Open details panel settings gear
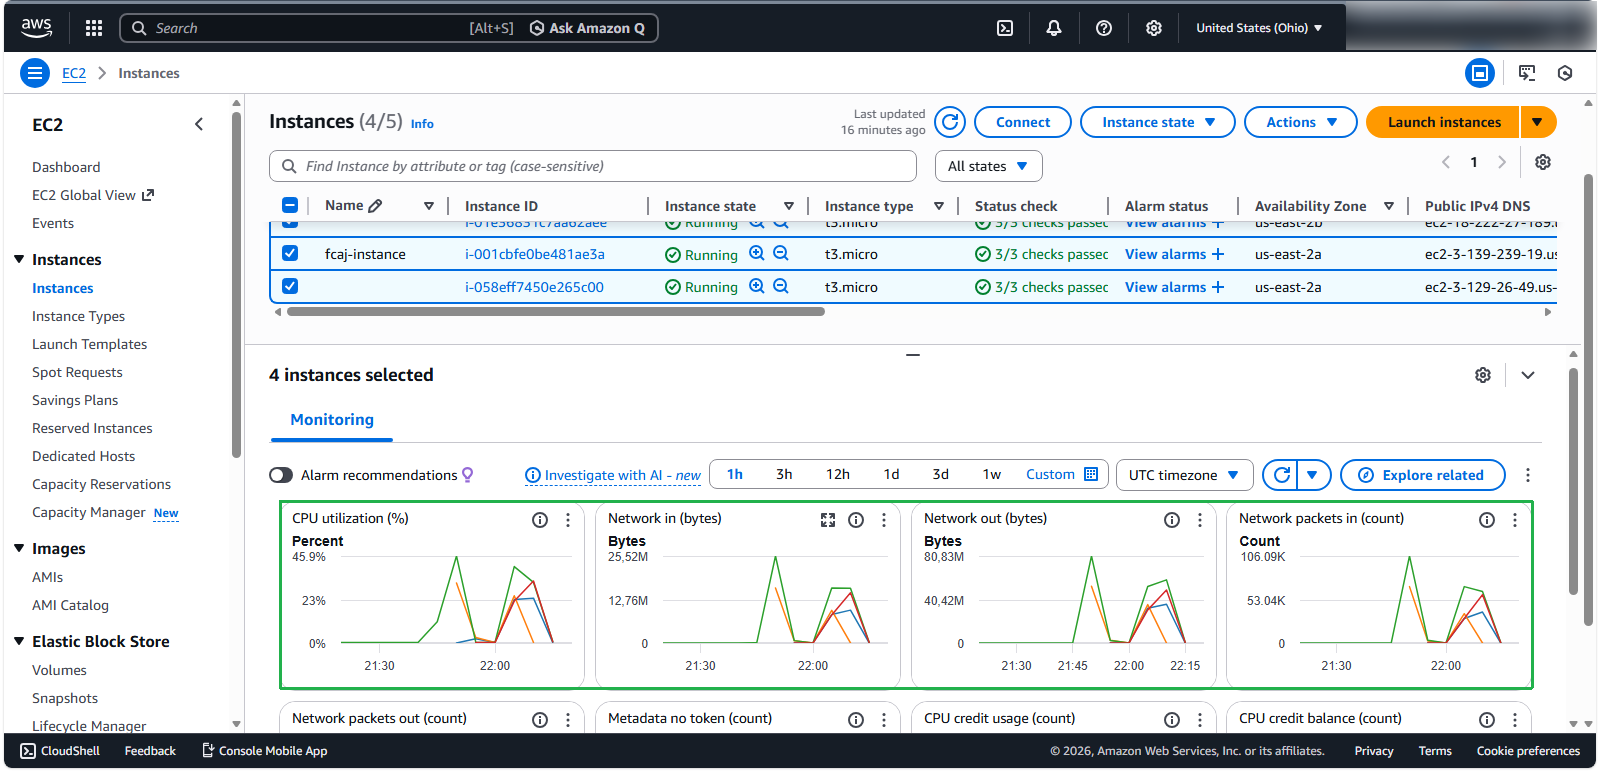This screenshot has height=772, width=1600. [1483, 375]
